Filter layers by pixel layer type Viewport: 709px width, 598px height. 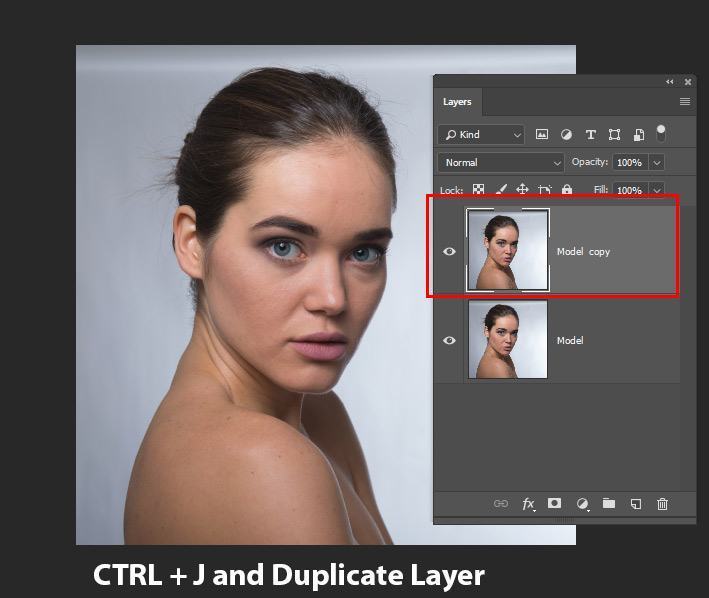542,134
